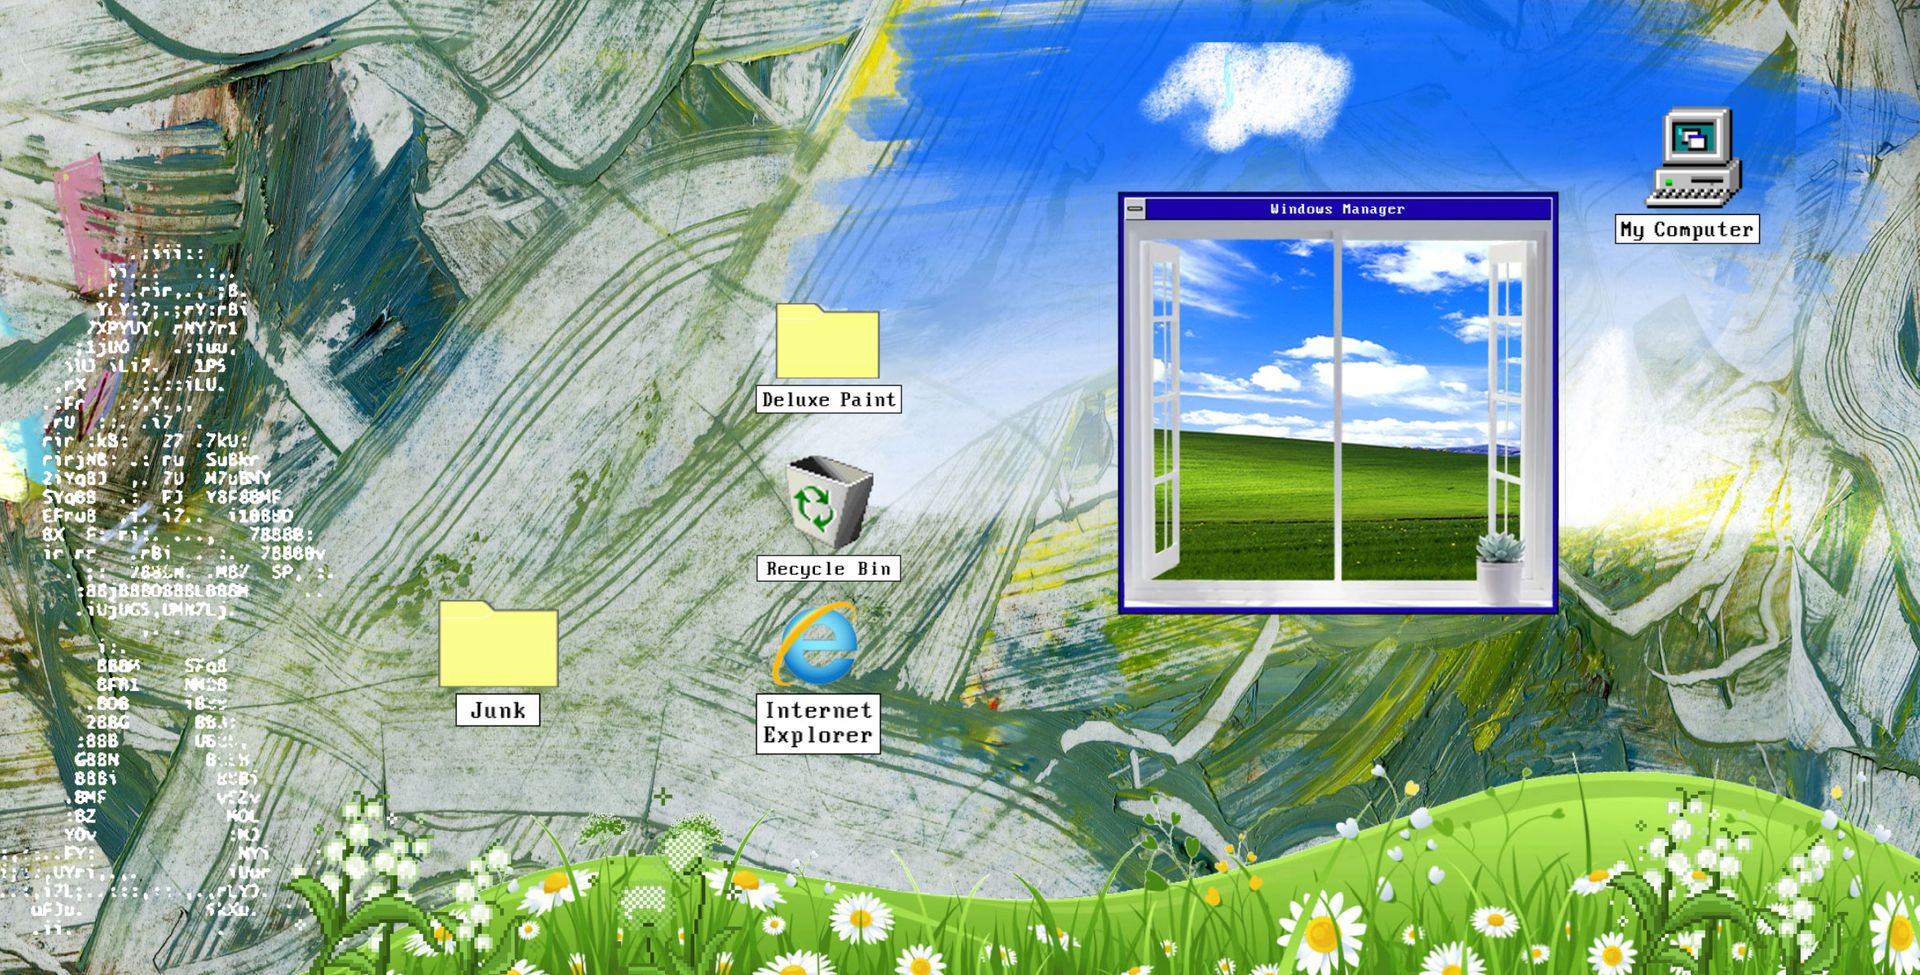Click the Windows Manager title bar text
Viewport: 1920px width, 975px height.
[x=1337, y=209]
